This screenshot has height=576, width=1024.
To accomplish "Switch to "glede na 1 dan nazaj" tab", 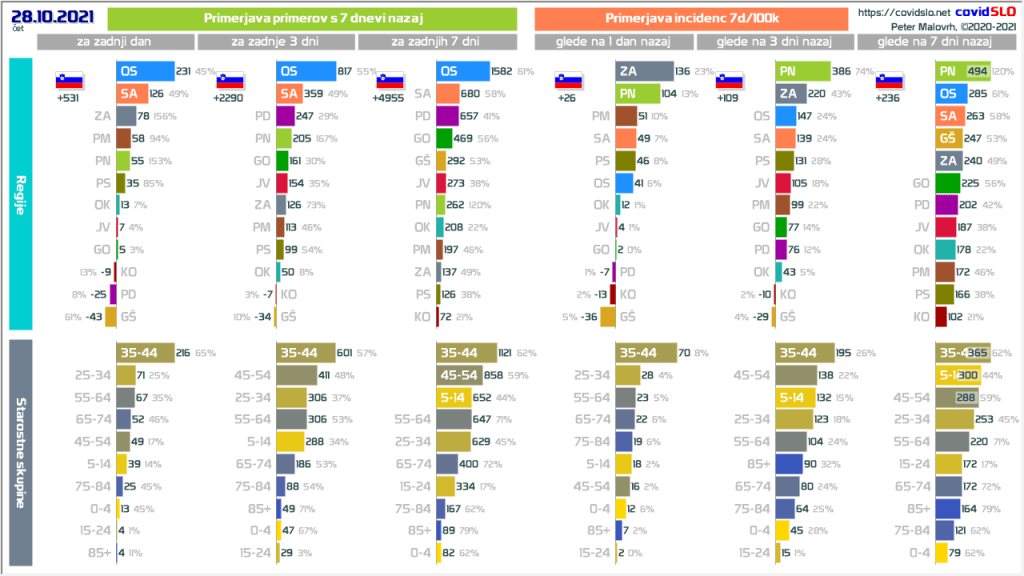I will (x=613, y=42).
